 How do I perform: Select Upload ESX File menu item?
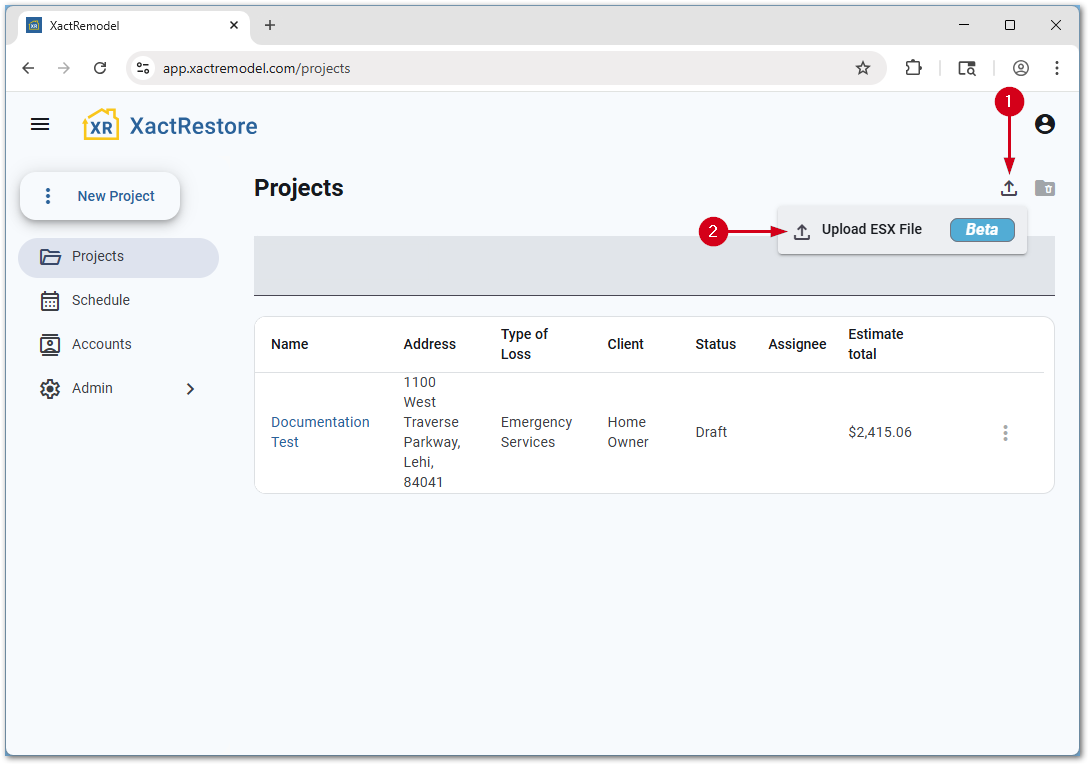pyautogui.click(x=871, y=230)
